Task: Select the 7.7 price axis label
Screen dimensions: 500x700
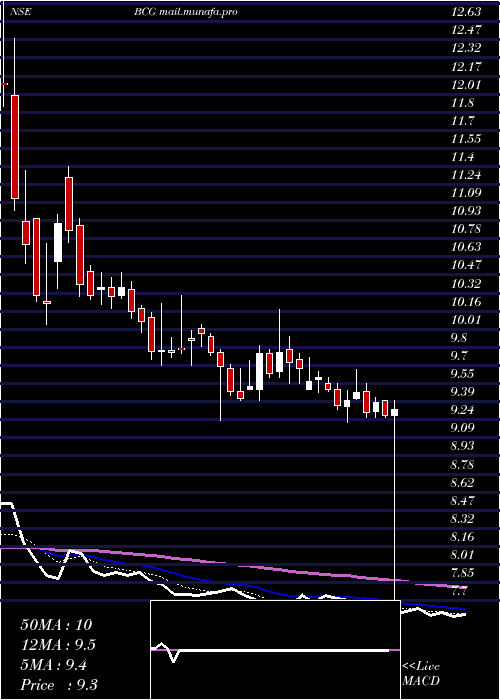Action: click(x=459, y=591)
